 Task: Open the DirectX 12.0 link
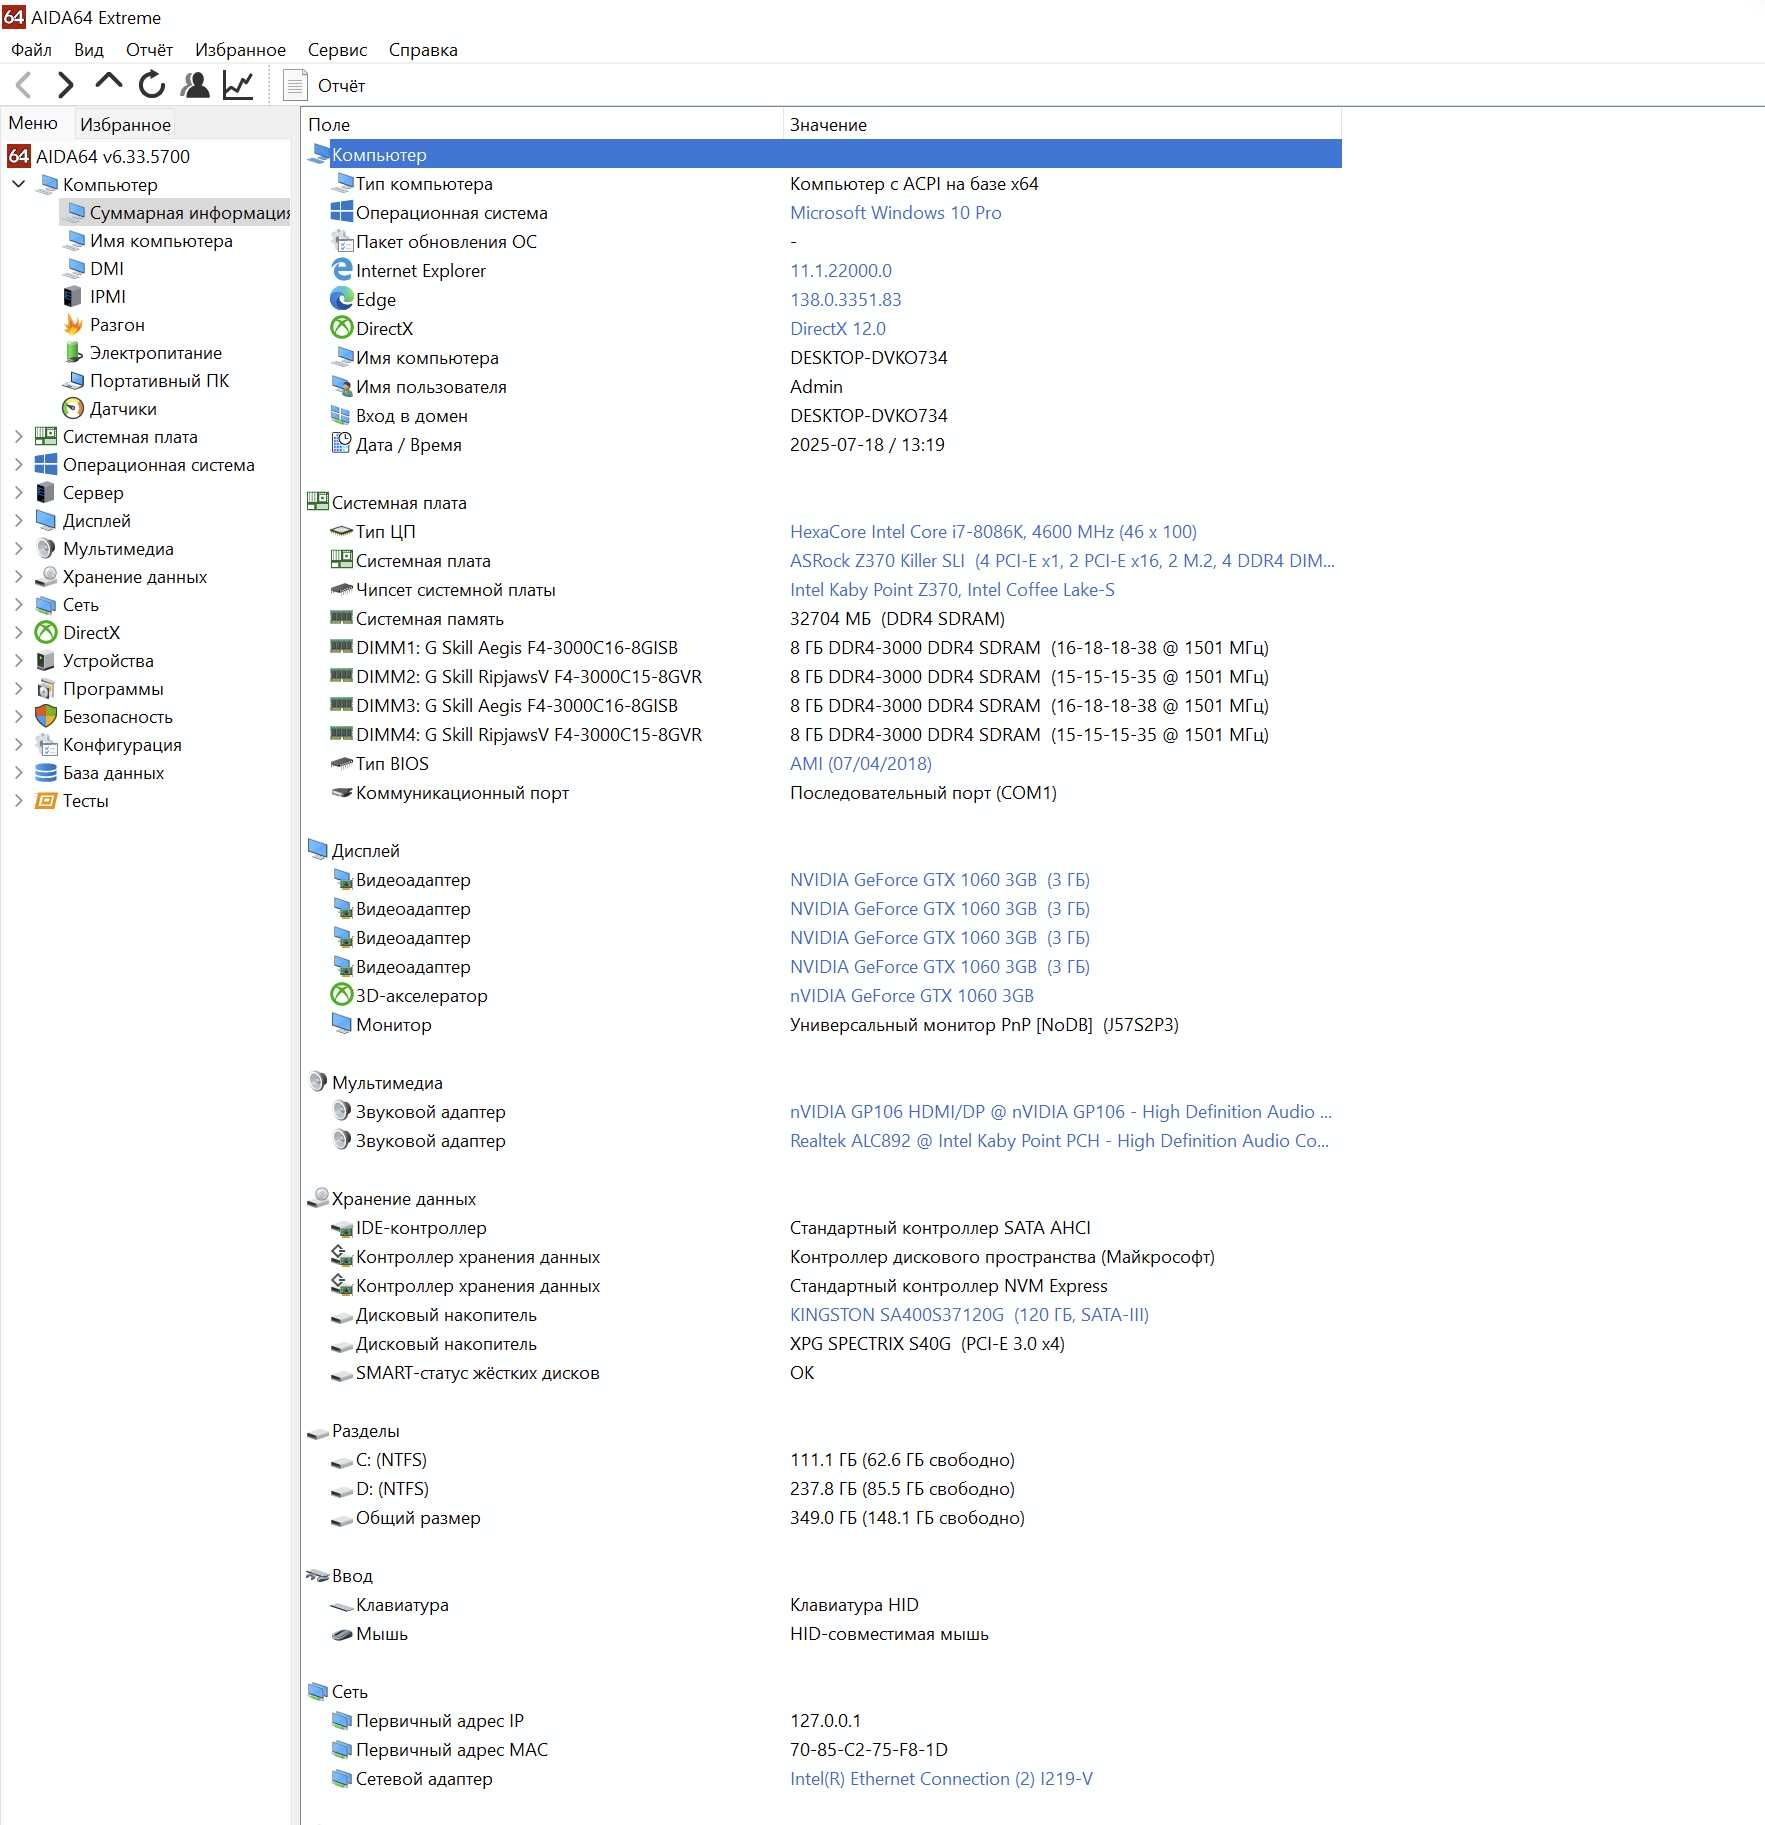pos(837,328)
